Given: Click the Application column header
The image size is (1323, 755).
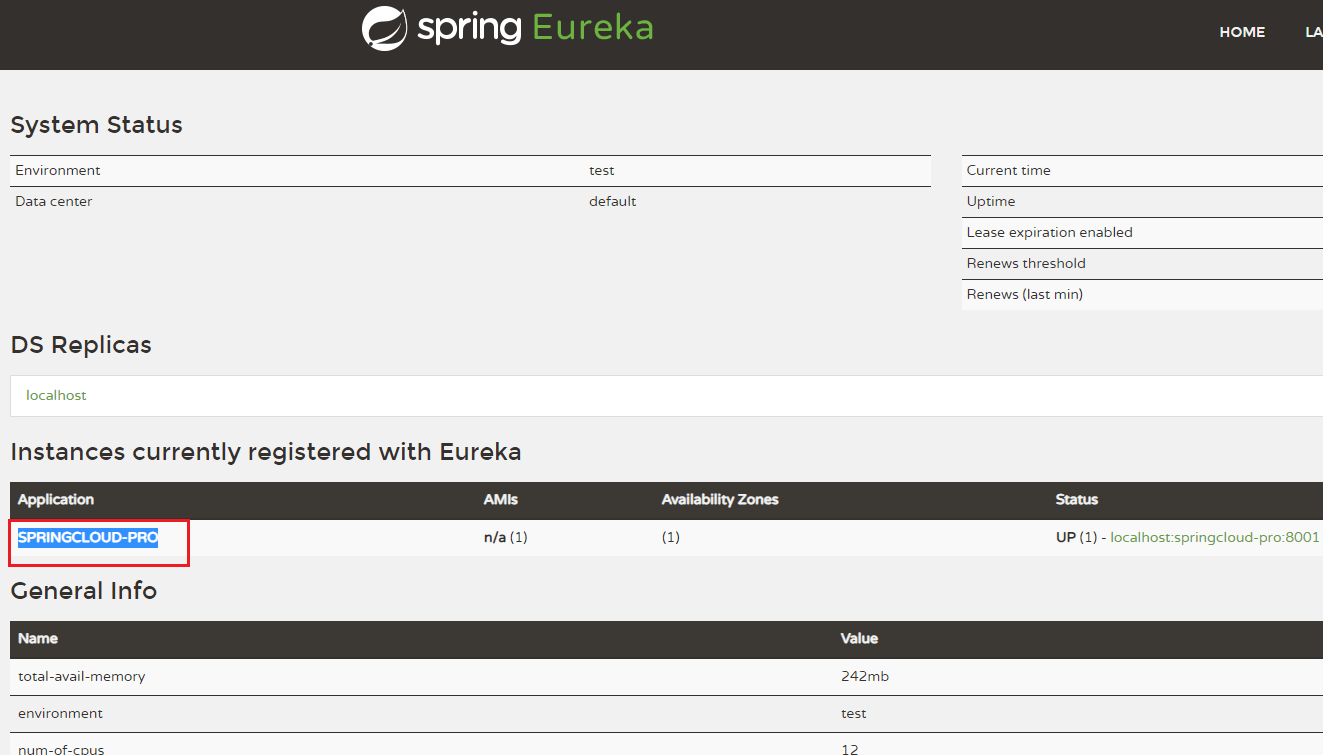Looking at the screenshot, I should point(56,499).
